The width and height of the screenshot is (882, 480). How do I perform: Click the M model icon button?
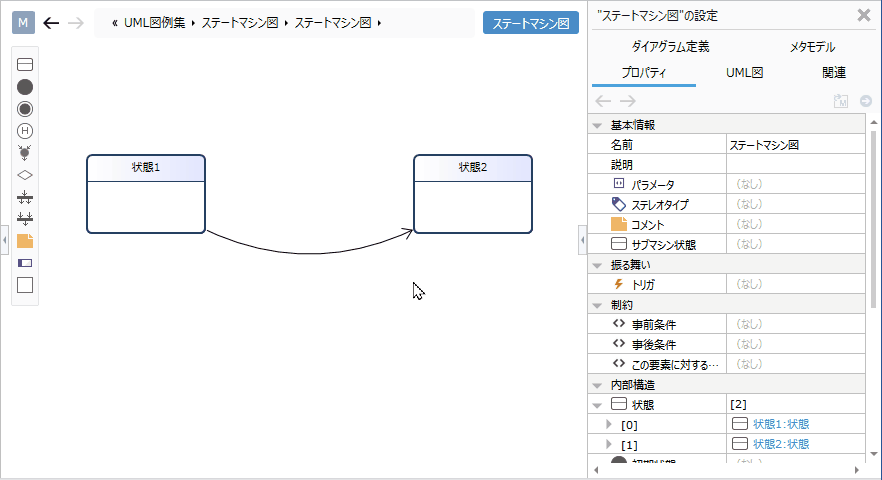tap(23, 23)
